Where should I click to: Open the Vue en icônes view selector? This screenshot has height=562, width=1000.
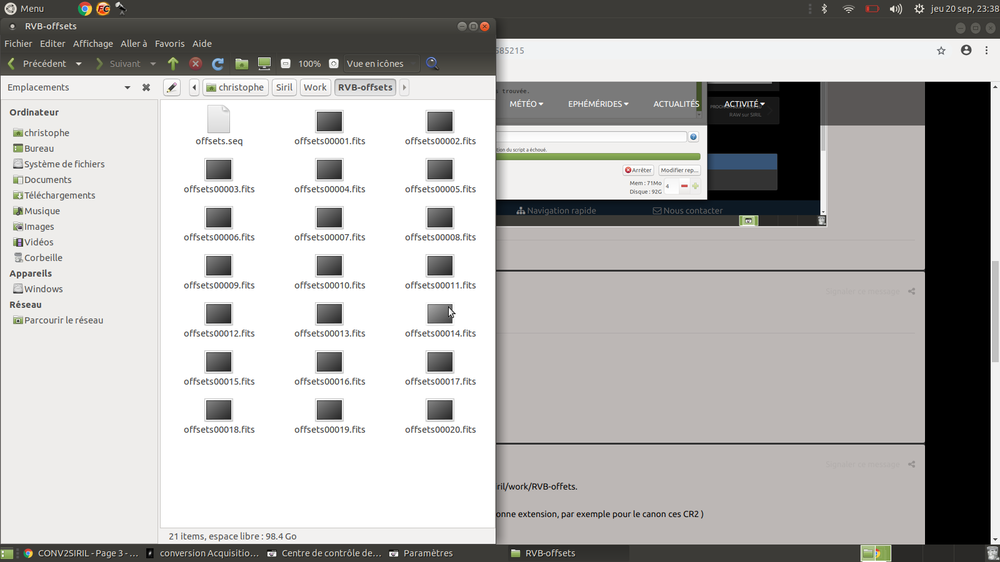(x=381, y=64)
